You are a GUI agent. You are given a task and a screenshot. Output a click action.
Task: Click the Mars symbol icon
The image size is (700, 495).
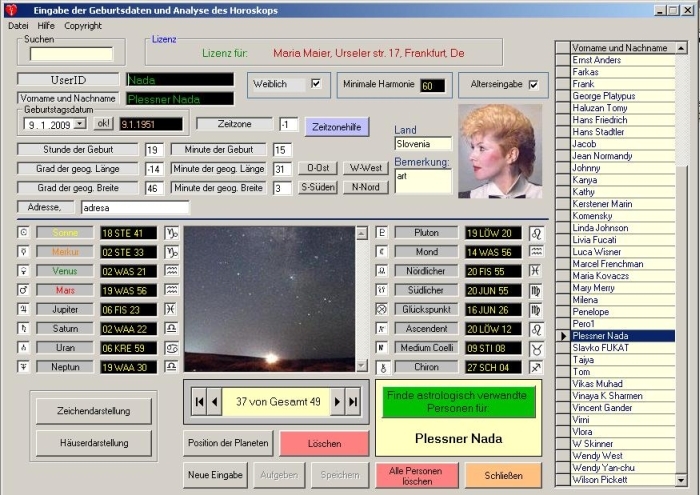(24, 290)
